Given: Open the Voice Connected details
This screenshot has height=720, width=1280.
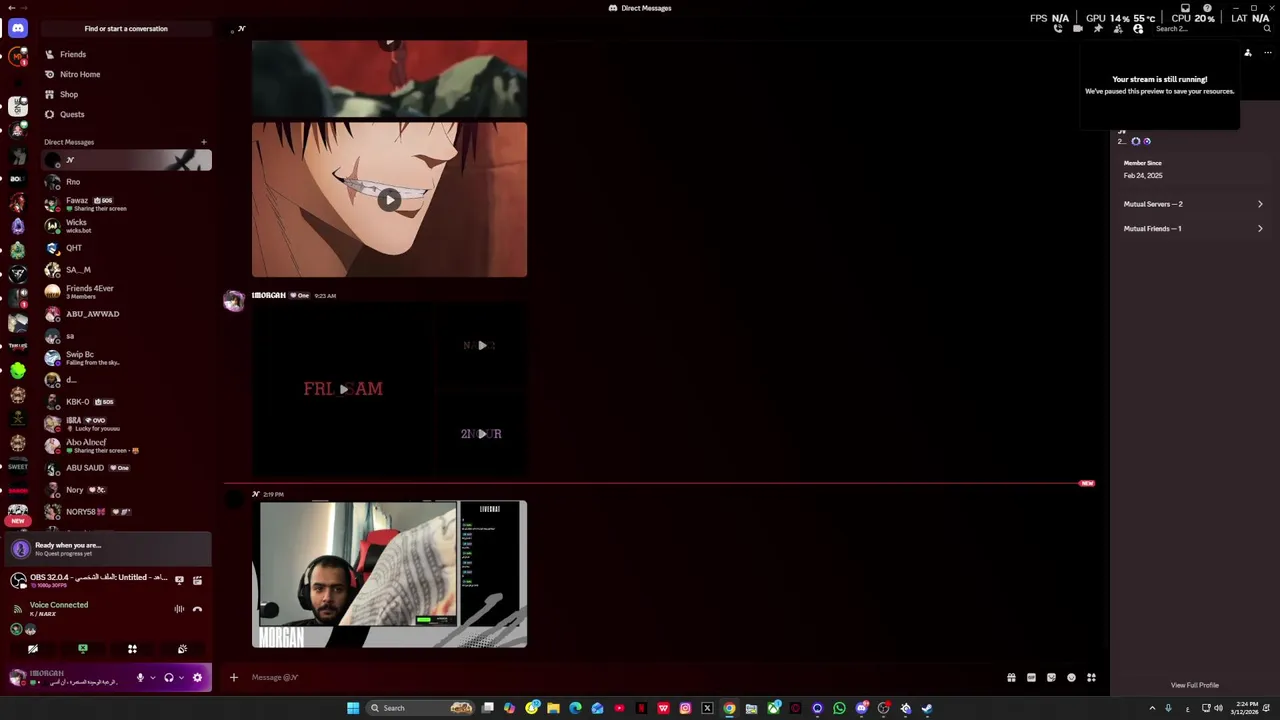Looking at the screenshot, I should (x=59, y=605).
